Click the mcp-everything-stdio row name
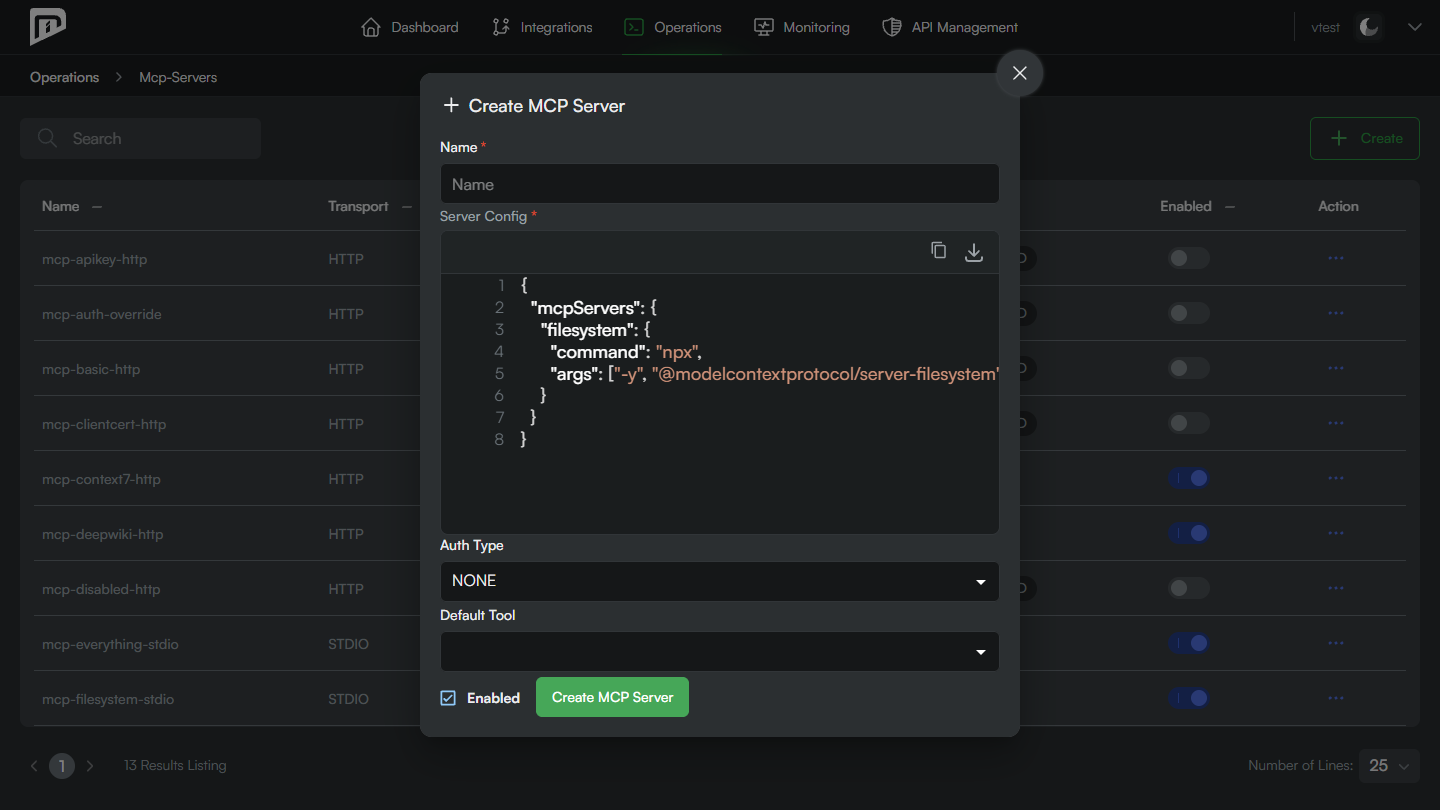1440x810 pixels. click(x=110, y=644)
